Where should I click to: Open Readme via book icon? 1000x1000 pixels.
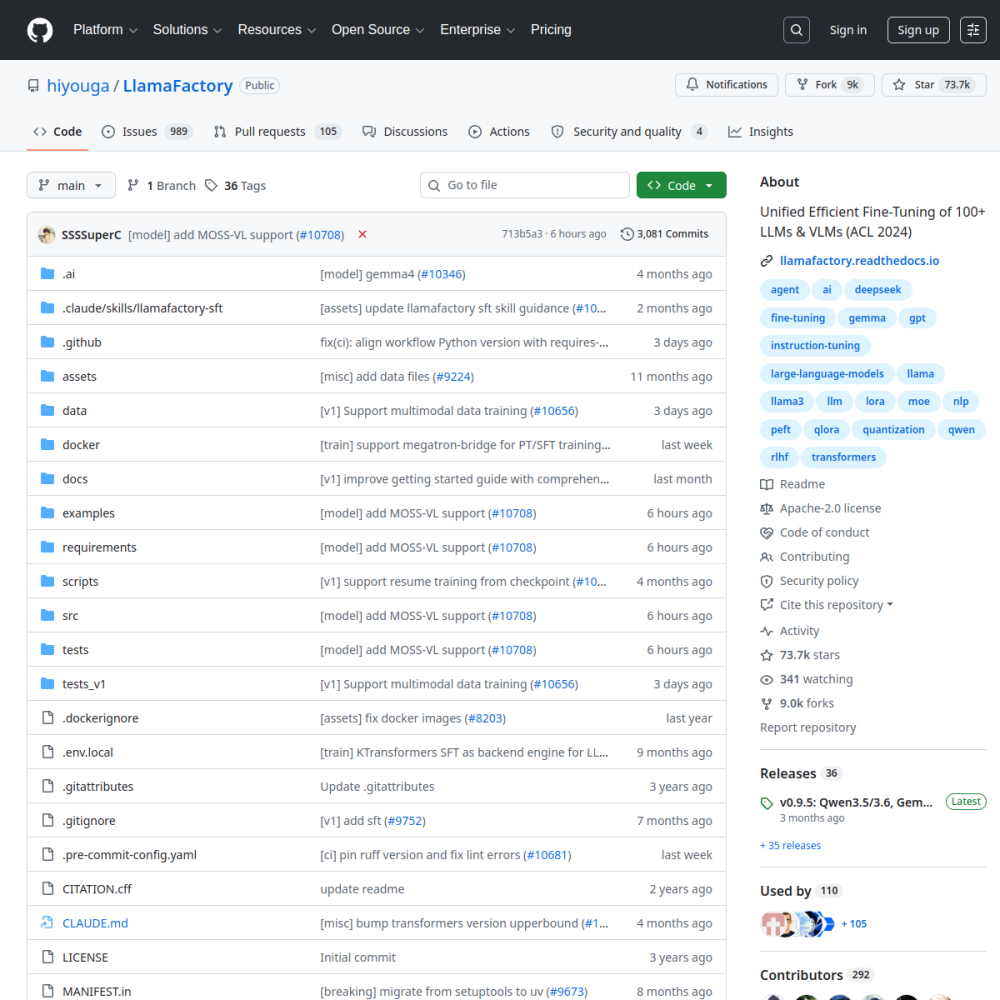pos(767,484)
